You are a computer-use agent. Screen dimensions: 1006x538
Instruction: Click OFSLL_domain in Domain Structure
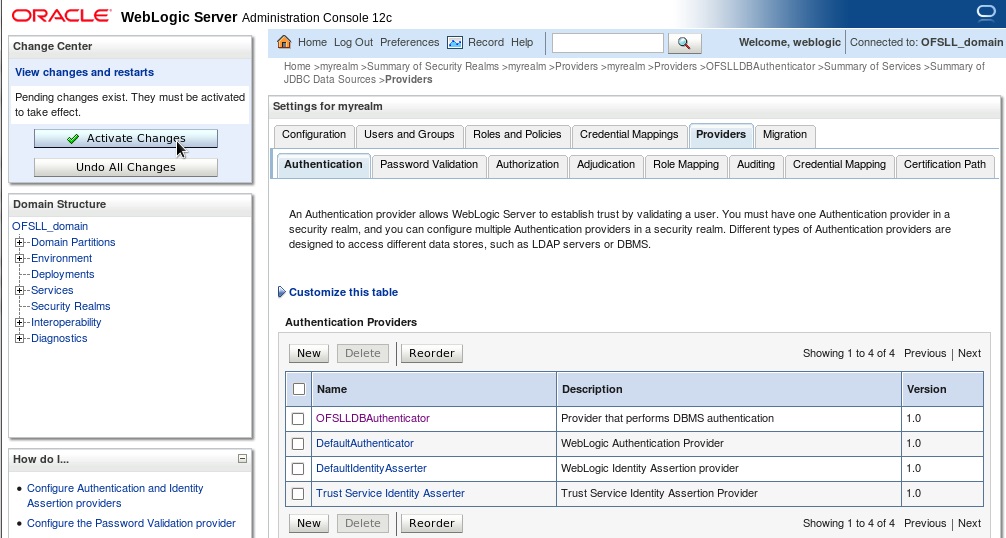[x=50, y=226]
